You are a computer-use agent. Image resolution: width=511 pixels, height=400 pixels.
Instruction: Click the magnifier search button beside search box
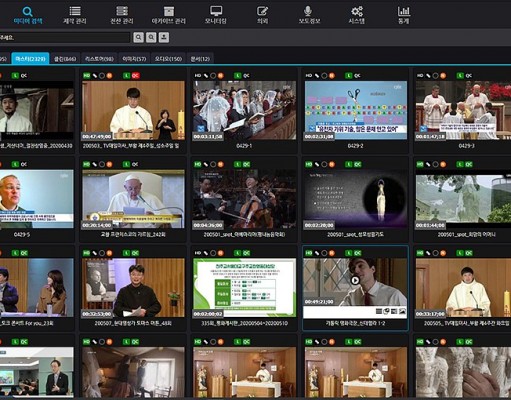coord(138,37)
